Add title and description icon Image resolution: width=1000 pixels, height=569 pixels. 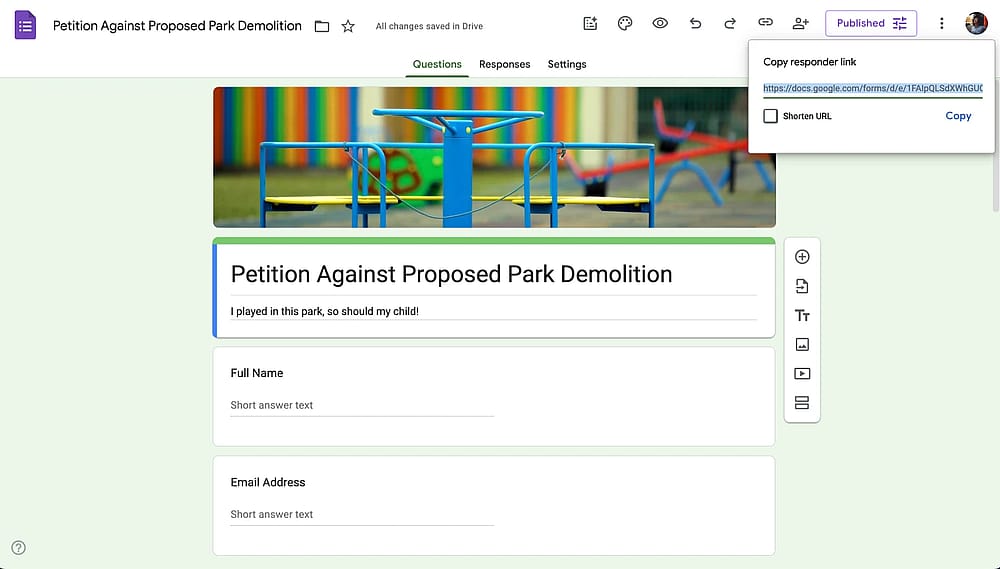pyautogui.click(x=802, y=315)
